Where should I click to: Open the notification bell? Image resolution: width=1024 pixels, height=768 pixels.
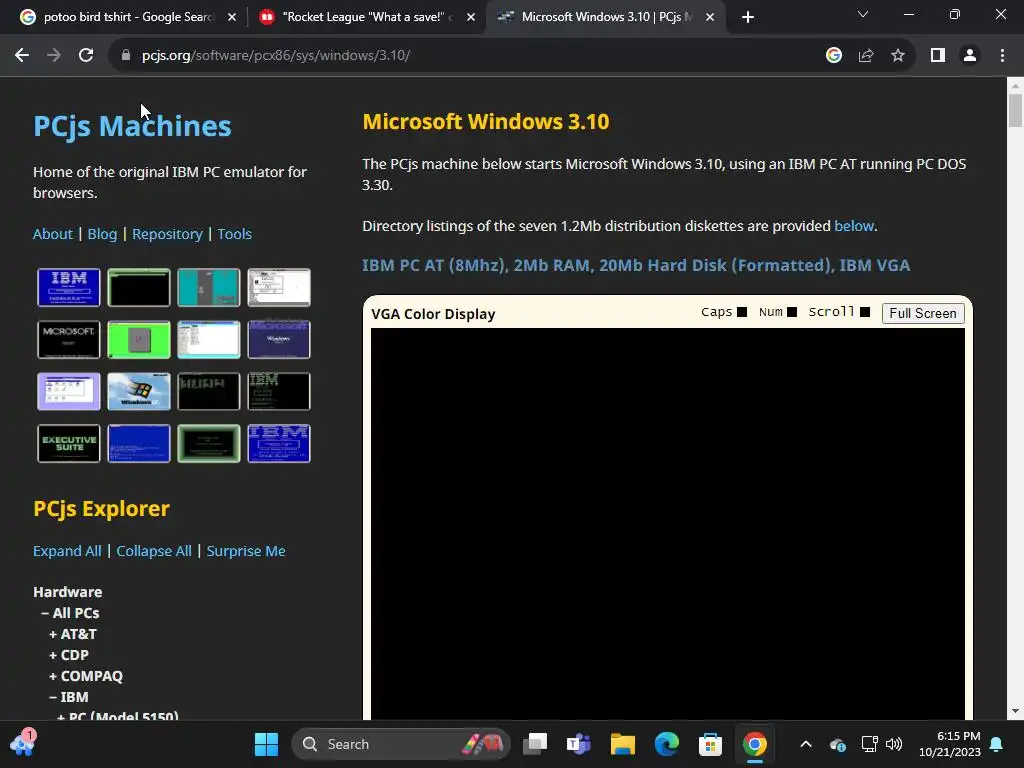997,744
